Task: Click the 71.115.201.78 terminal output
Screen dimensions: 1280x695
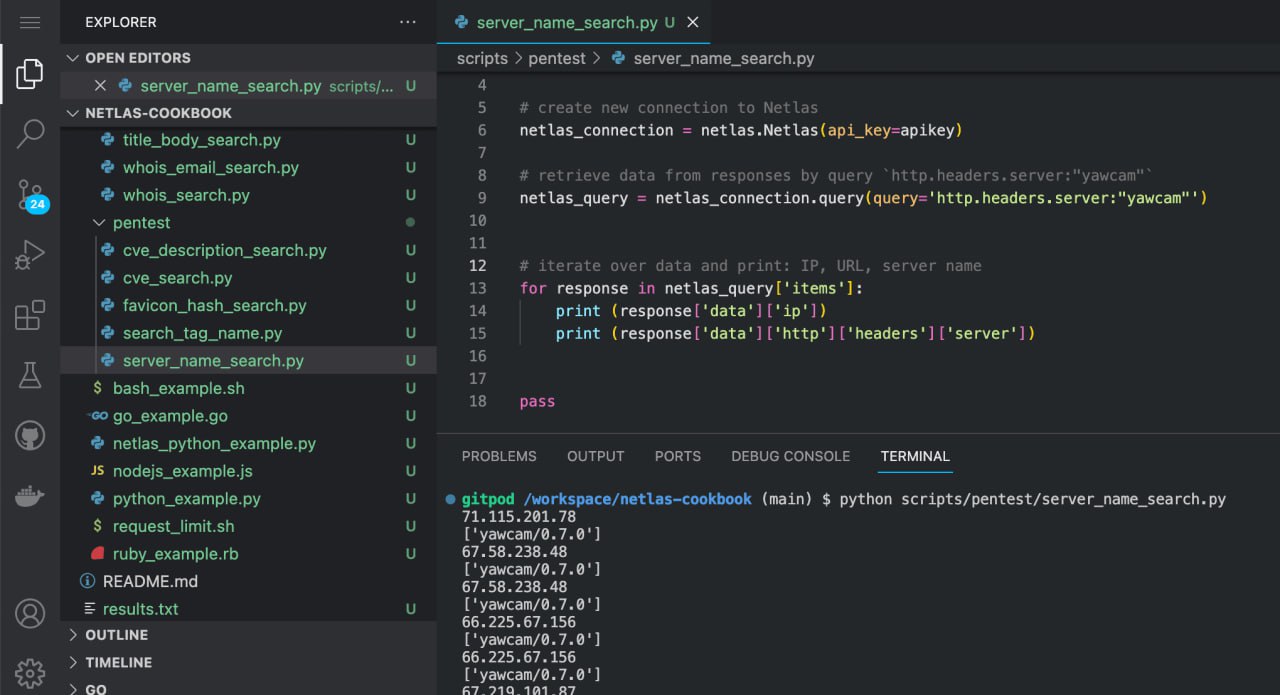Action: (518, 517)
